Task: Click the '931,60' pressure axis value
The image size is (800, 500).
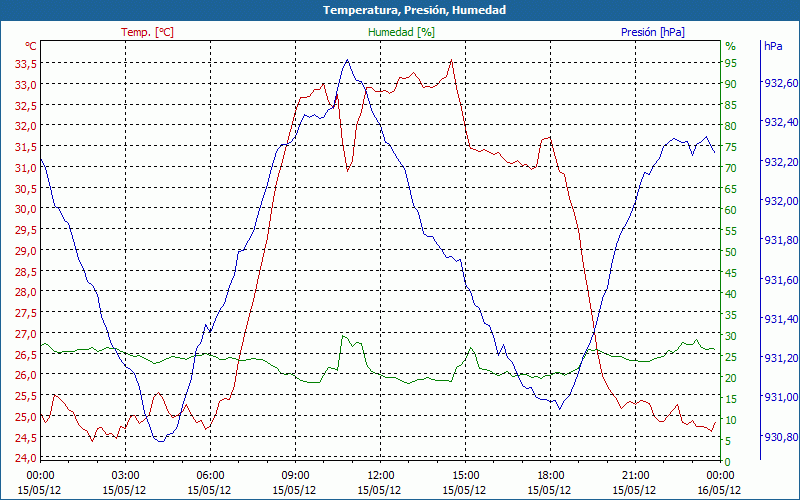Action: click(779, 280)
